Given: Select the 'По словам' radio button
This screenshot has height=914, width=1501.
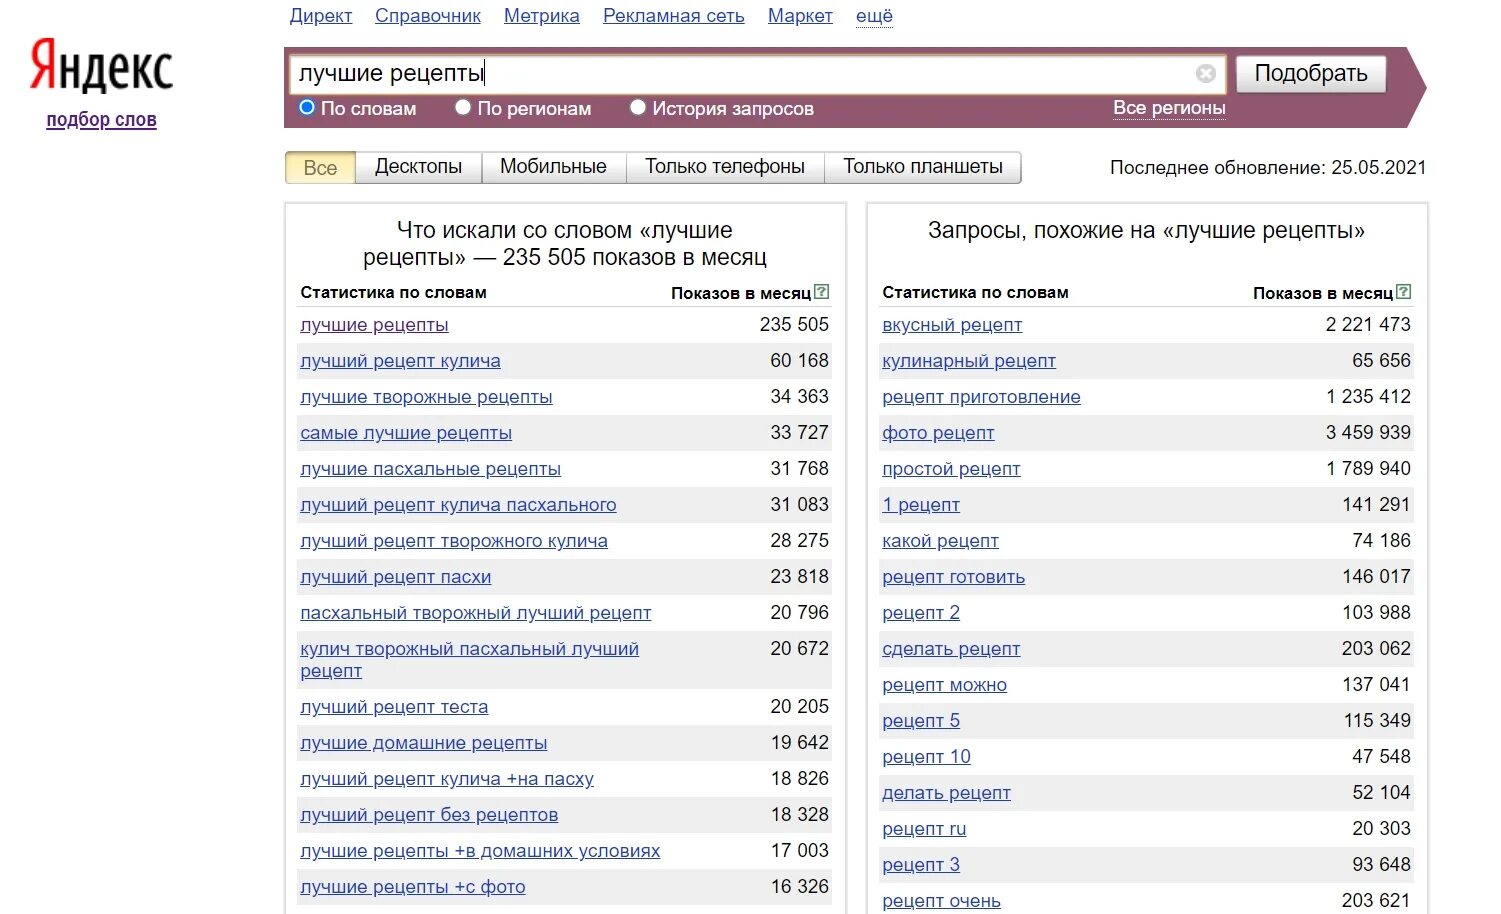Looking at the screenshot, I should (307, 107).
